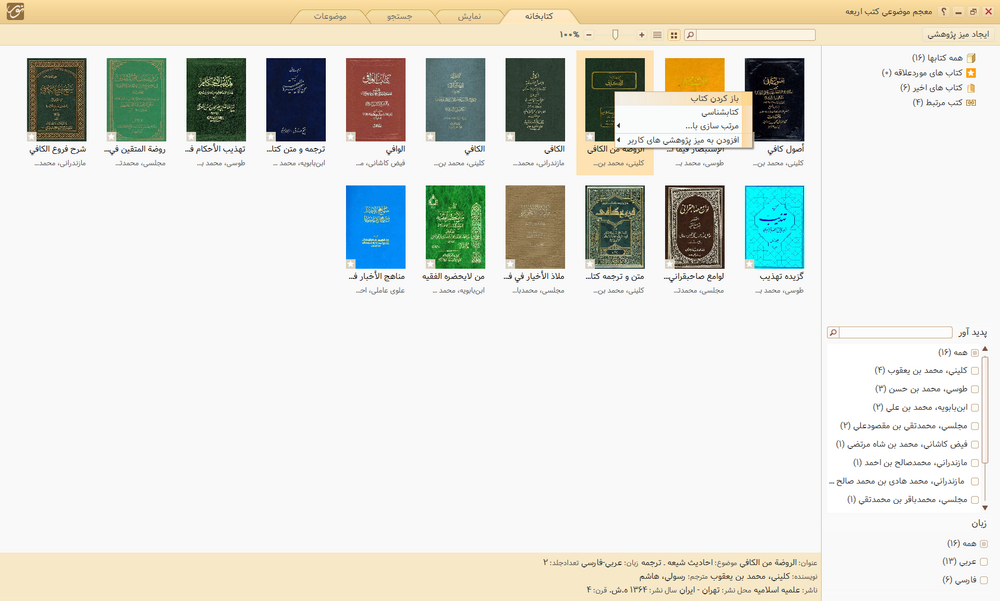Click the toolbar library search field
The height and width of the screenshot is (601, 1000).
pyautogui.click(x=755, y=35)
